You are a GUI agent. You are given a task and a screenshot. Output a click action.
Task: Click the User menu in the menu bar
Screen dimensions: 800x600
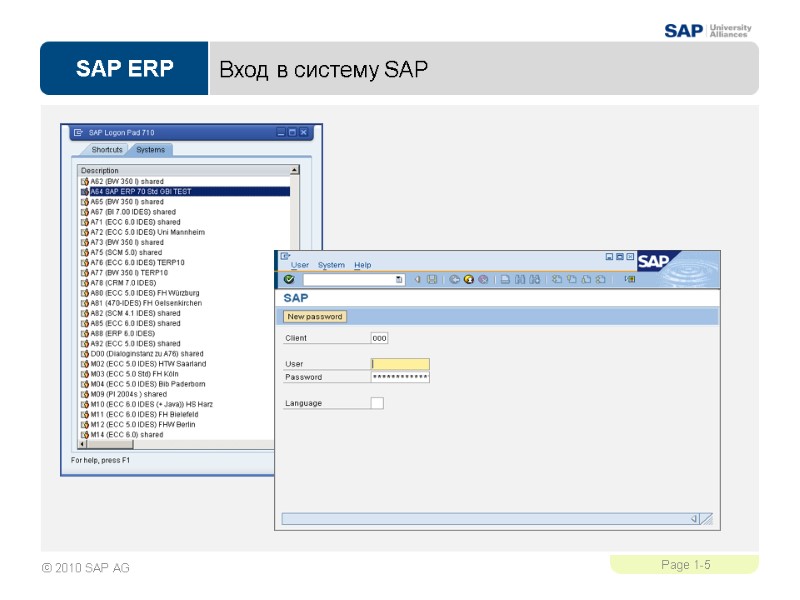[x=298, y=265]
